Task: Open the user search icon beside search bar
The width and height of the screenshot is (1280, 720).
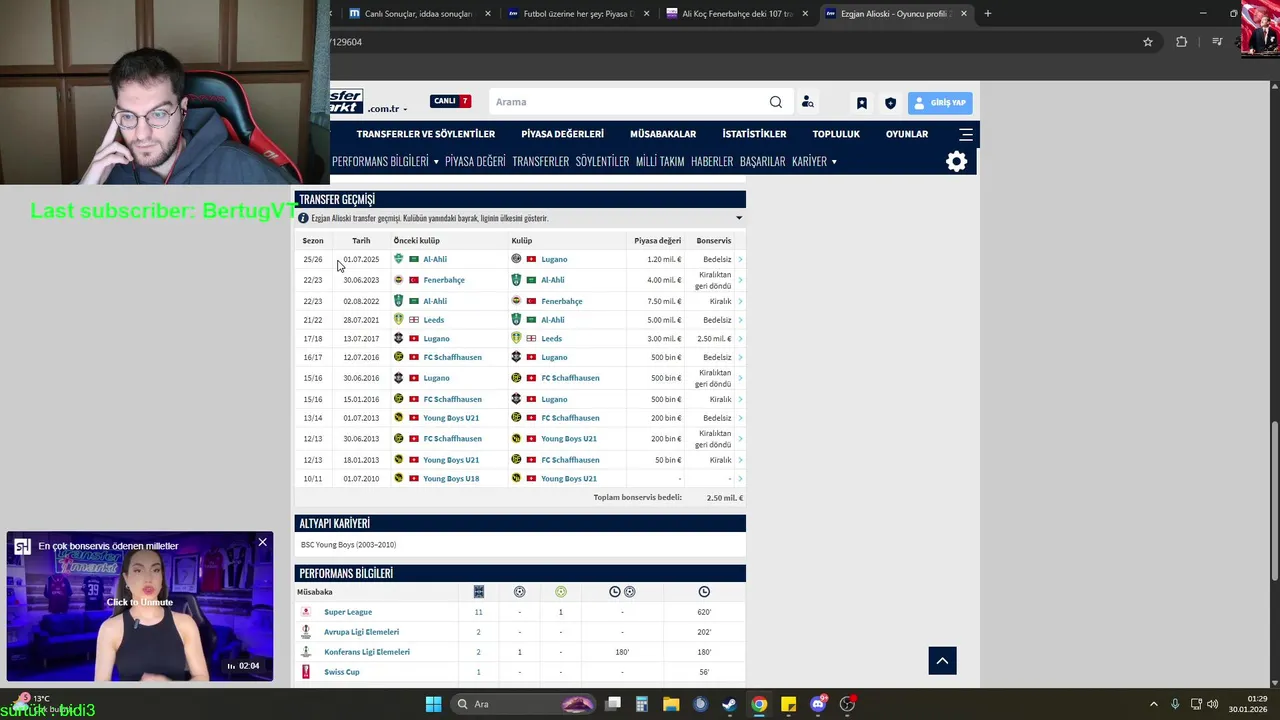Action: tap(808, 102)
